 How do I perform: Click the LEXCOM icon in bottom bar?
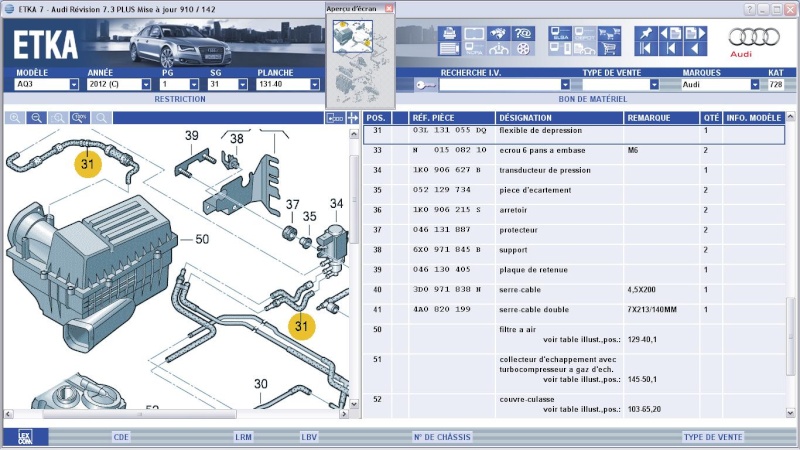[24, 437]
